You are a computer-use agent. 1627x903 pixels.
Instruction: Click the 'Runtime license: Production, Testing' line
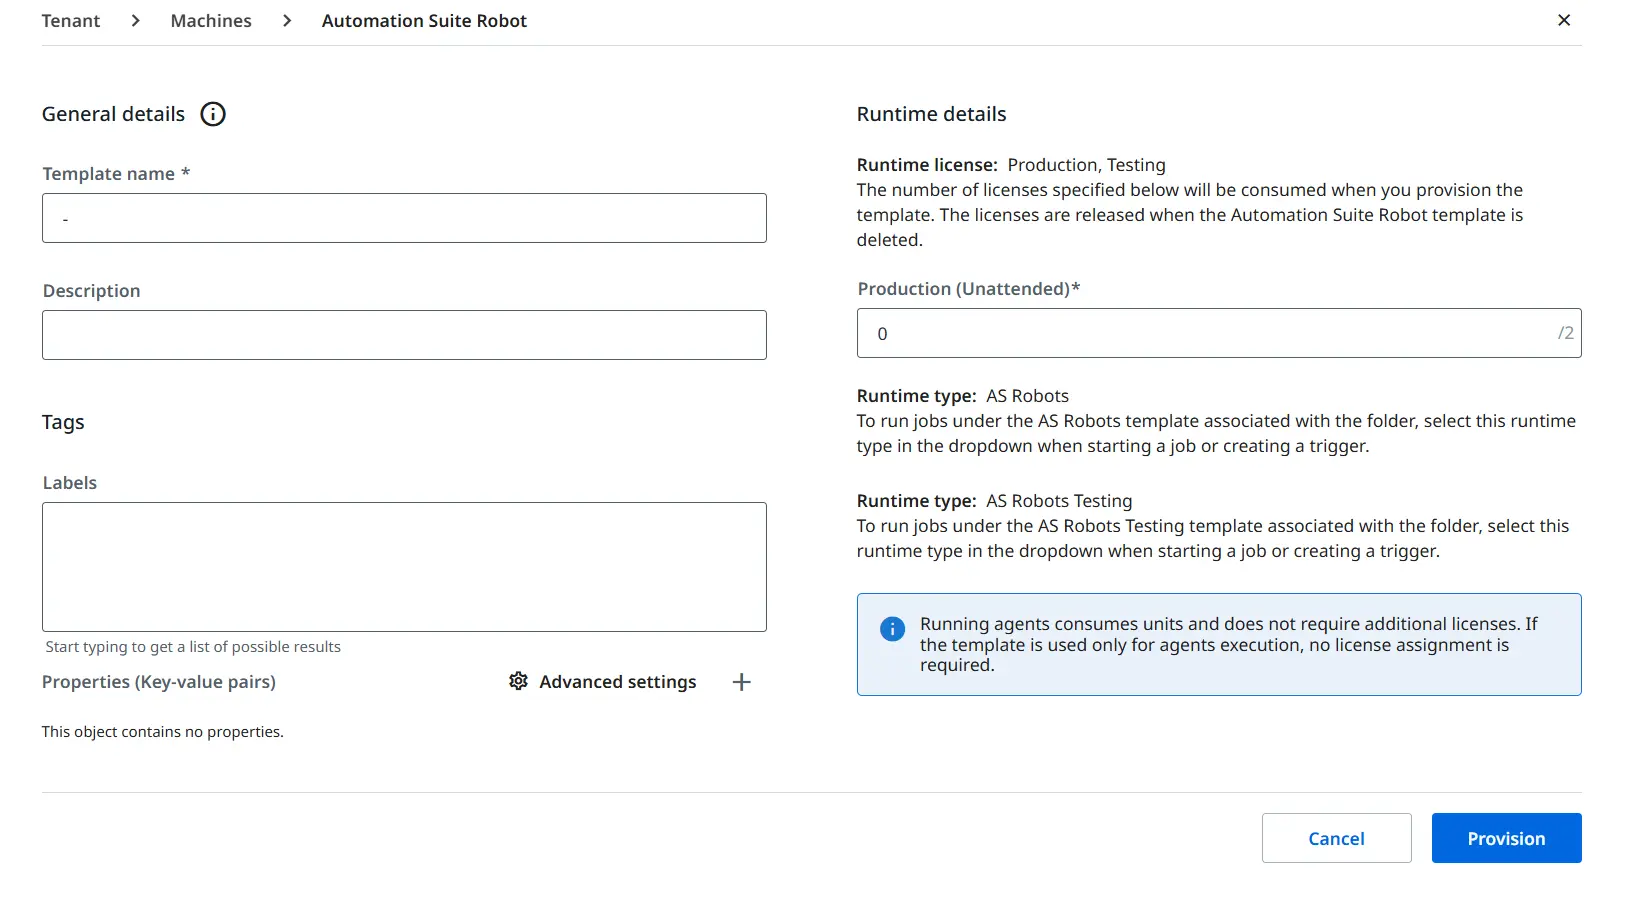click(x=1011, y=165)
